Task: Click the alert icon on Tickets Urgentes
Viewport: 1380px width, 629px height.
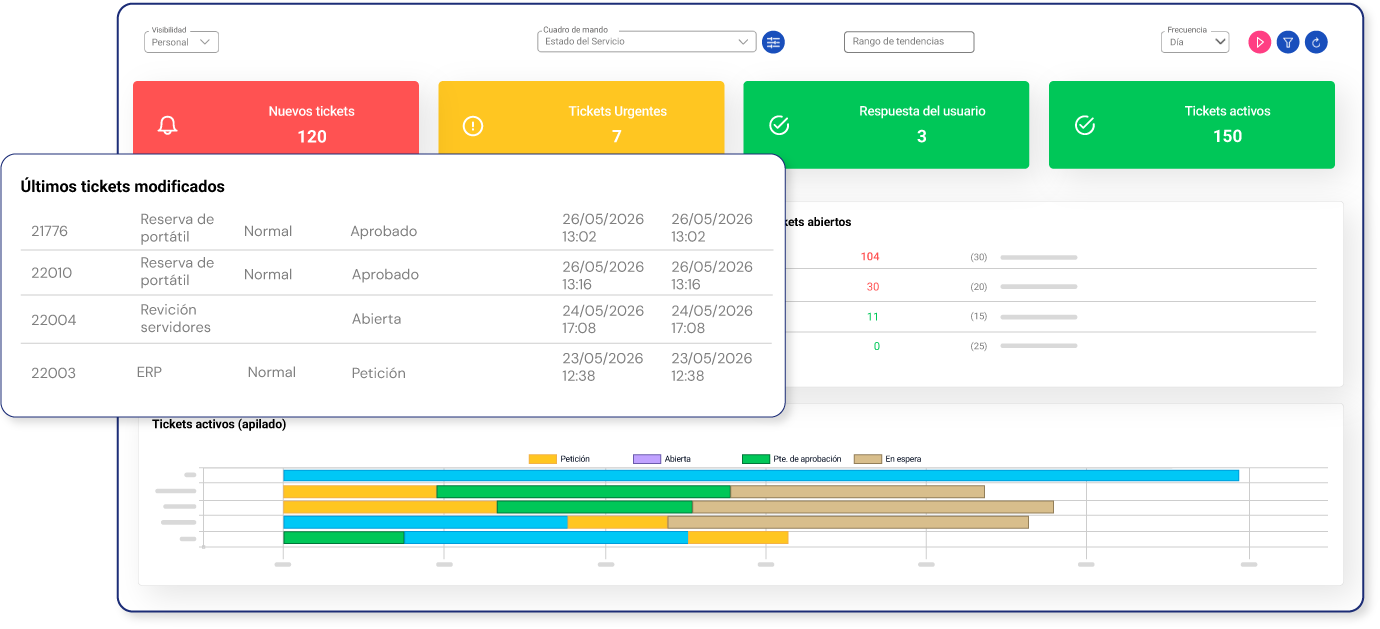Action: click(x=473, y=125)
